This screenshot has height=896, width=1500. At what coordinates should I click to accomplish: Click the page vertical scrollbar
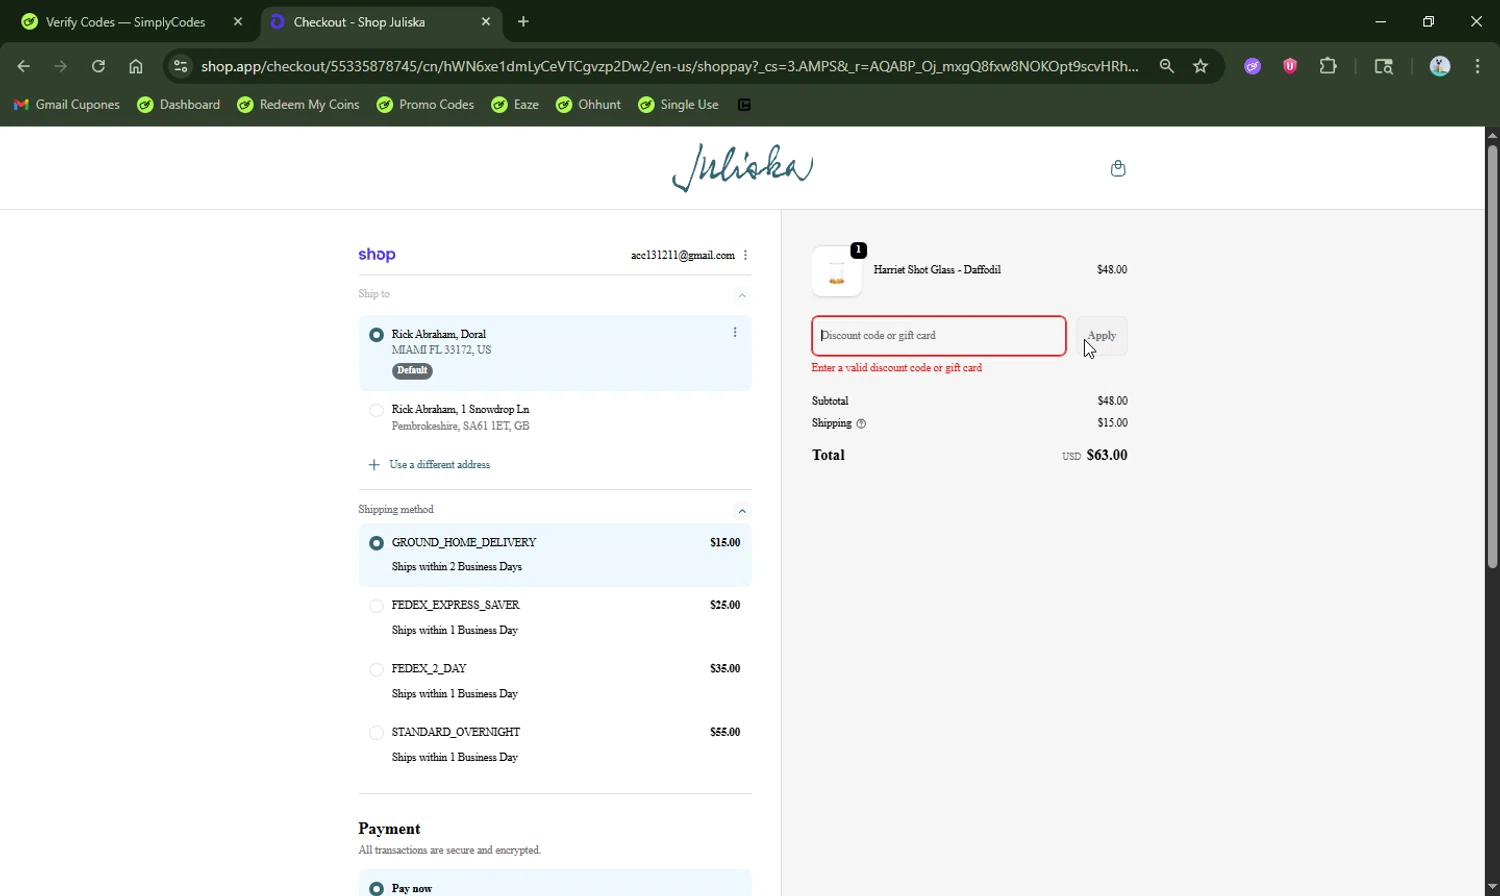coord(1492,357)
